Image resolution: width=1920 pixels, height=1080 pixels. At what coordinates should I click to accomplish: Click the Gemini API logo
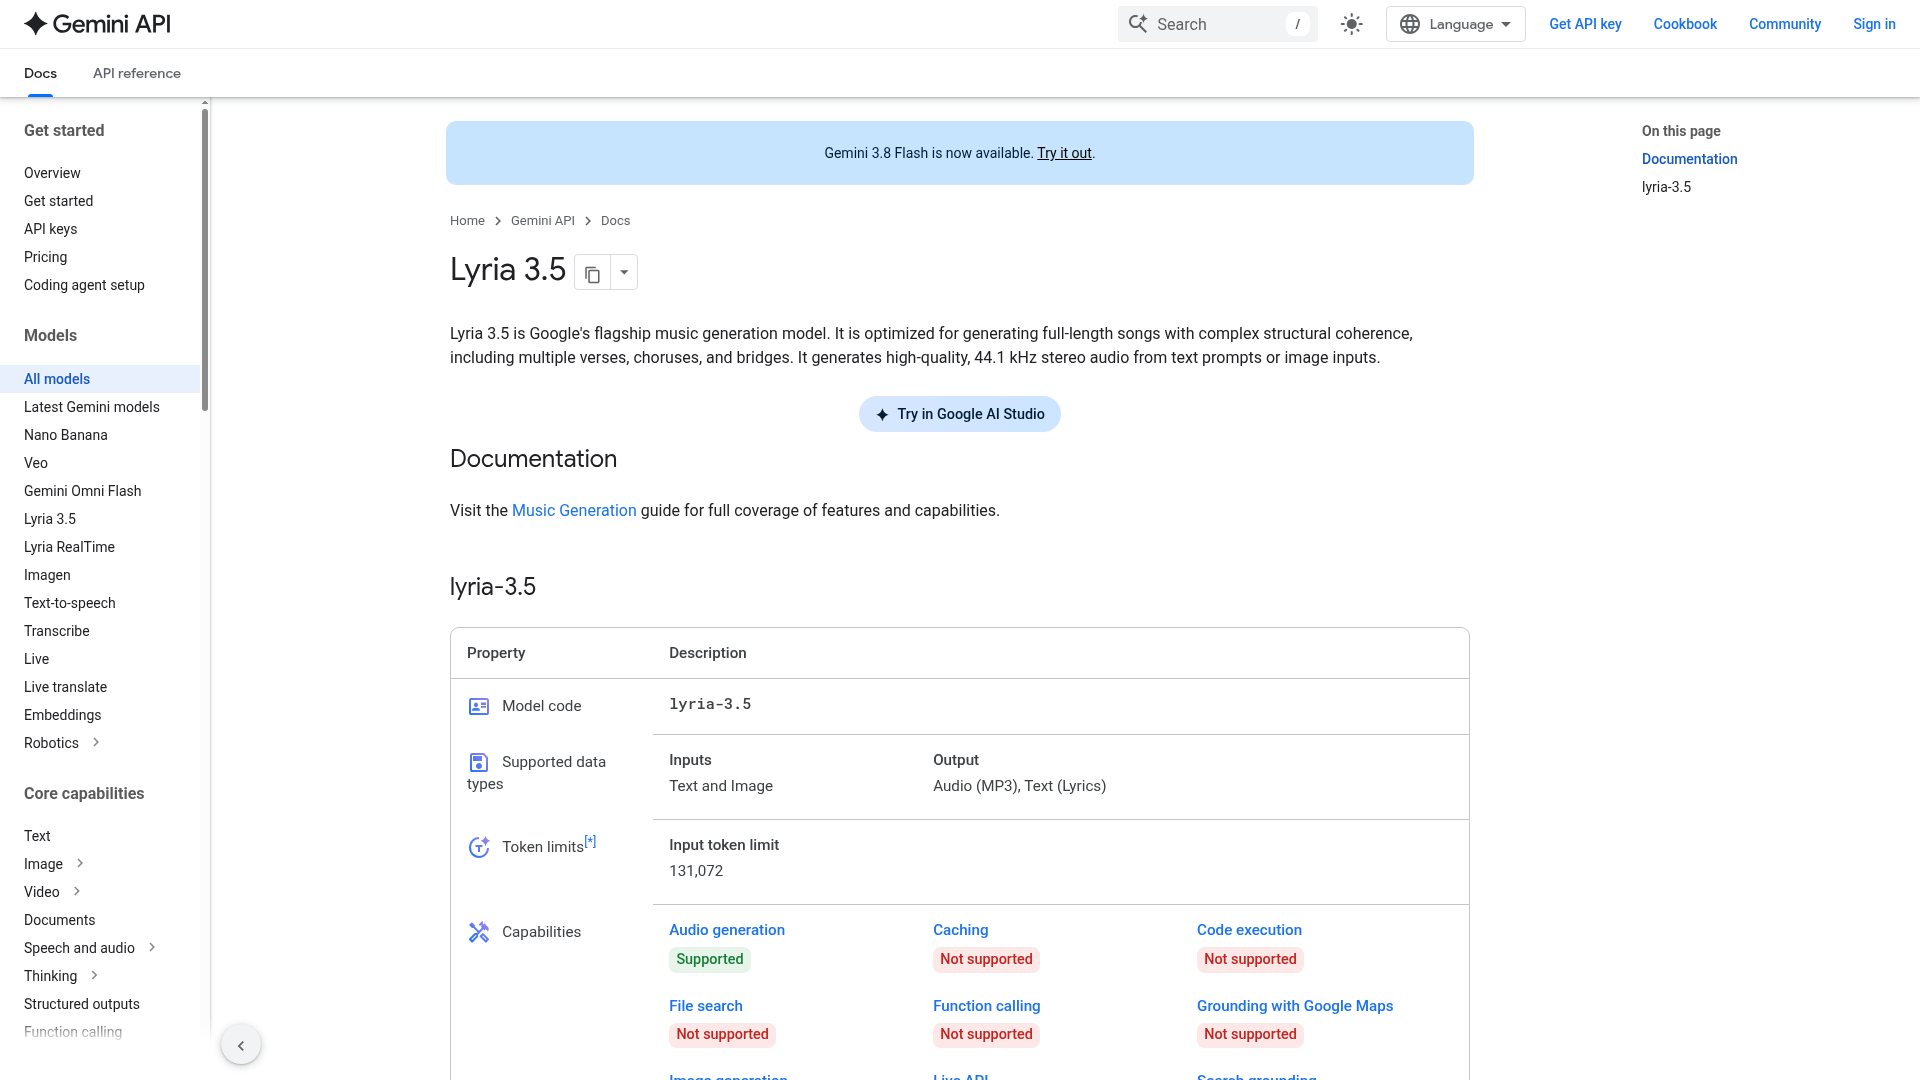(x=97, y=24)
